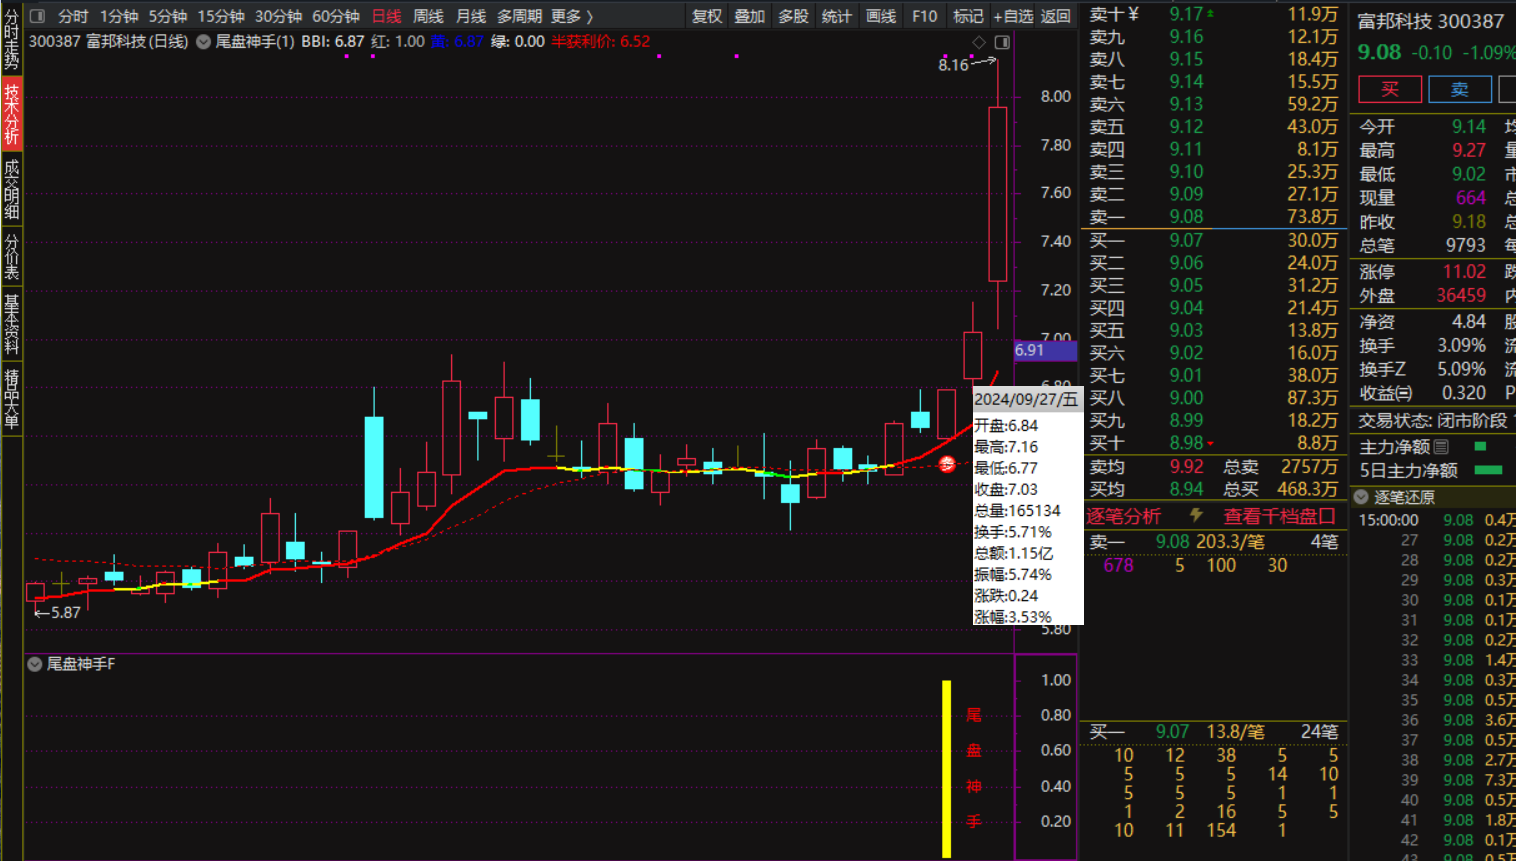Open the 成交明细 sidebar tab
1516x861 pixels.
pos(11,188)
